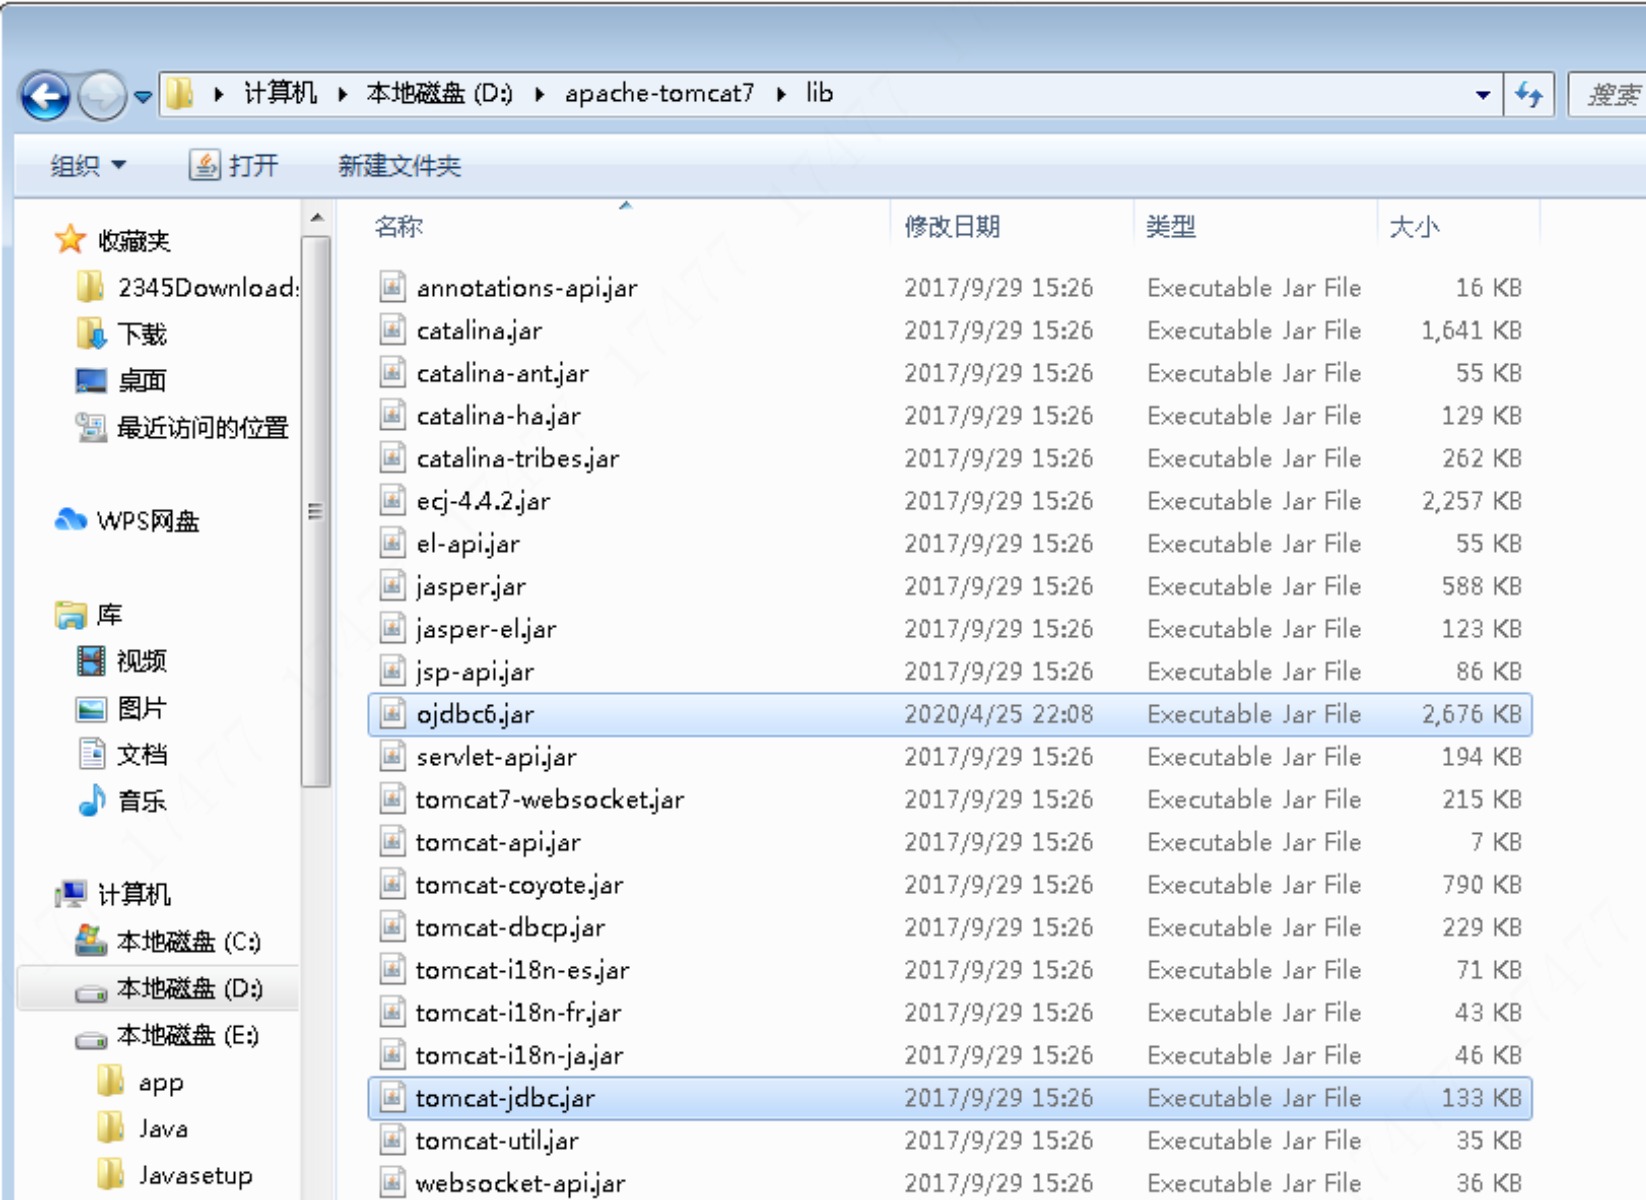The image size is (1646, 1200).
Task: Go back with the Back arrow button
Action: pos(46,96)
